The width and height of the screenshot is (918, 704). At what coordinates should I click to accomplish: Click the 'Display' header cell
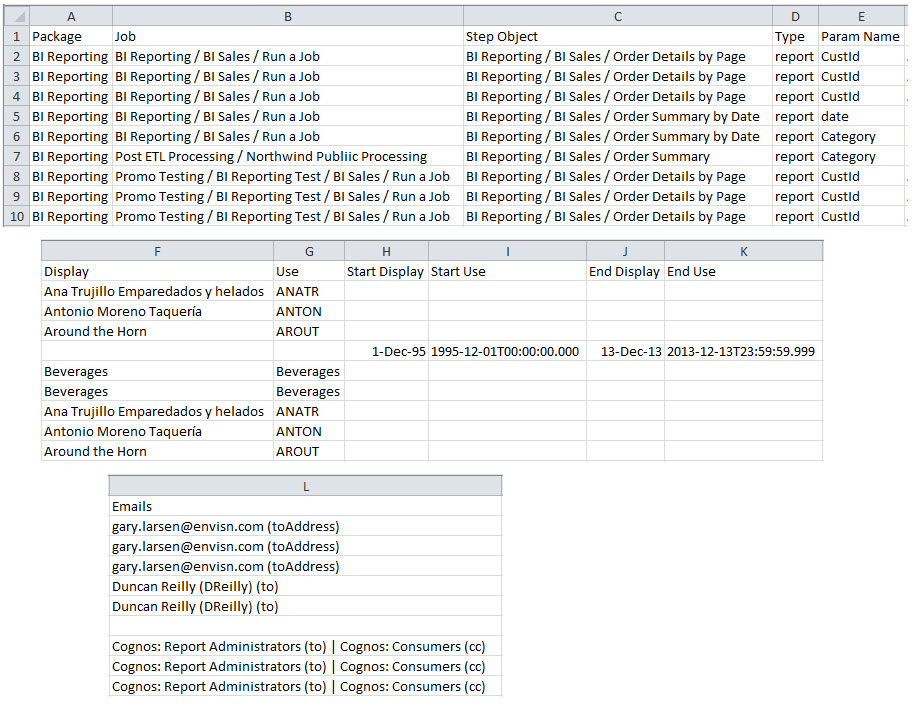[157, 271]
